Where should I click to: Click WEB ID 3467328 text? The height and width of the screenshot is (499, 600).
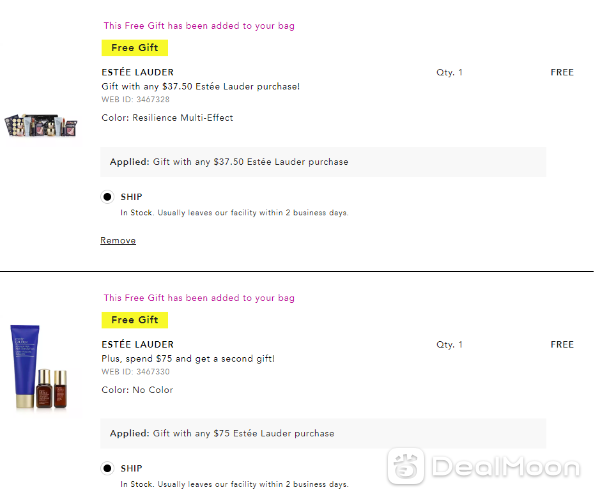click(135, 99)
